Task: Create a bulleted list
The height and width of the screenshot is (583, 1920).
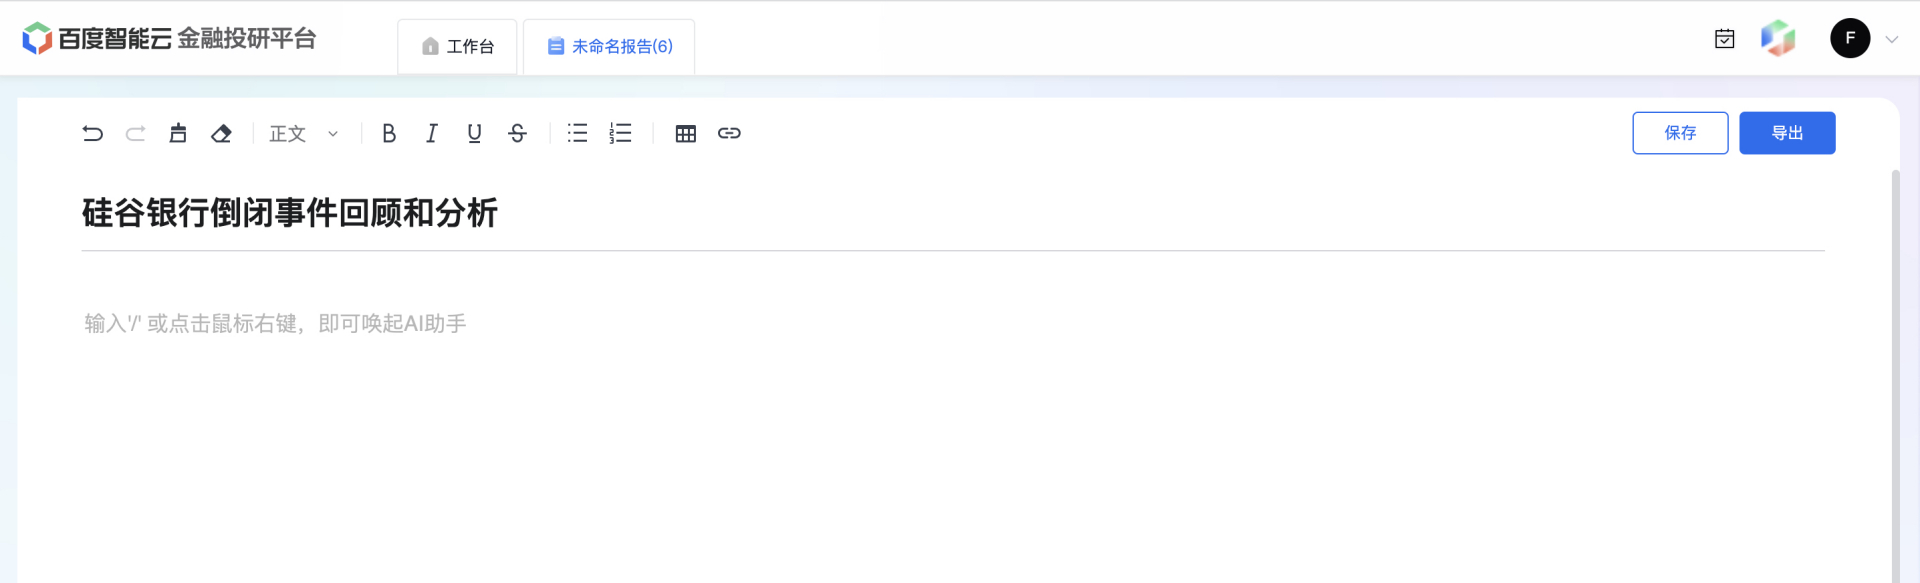Action: [577, 133]
